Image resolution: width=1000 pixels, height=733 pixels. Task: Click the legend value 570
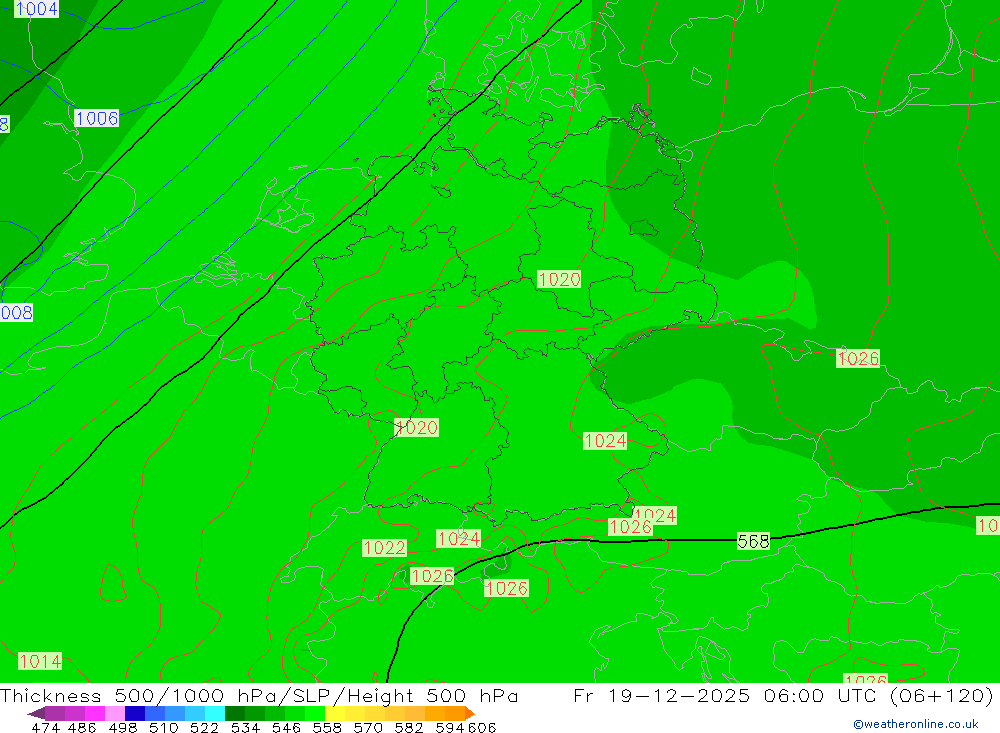(368, 727)
